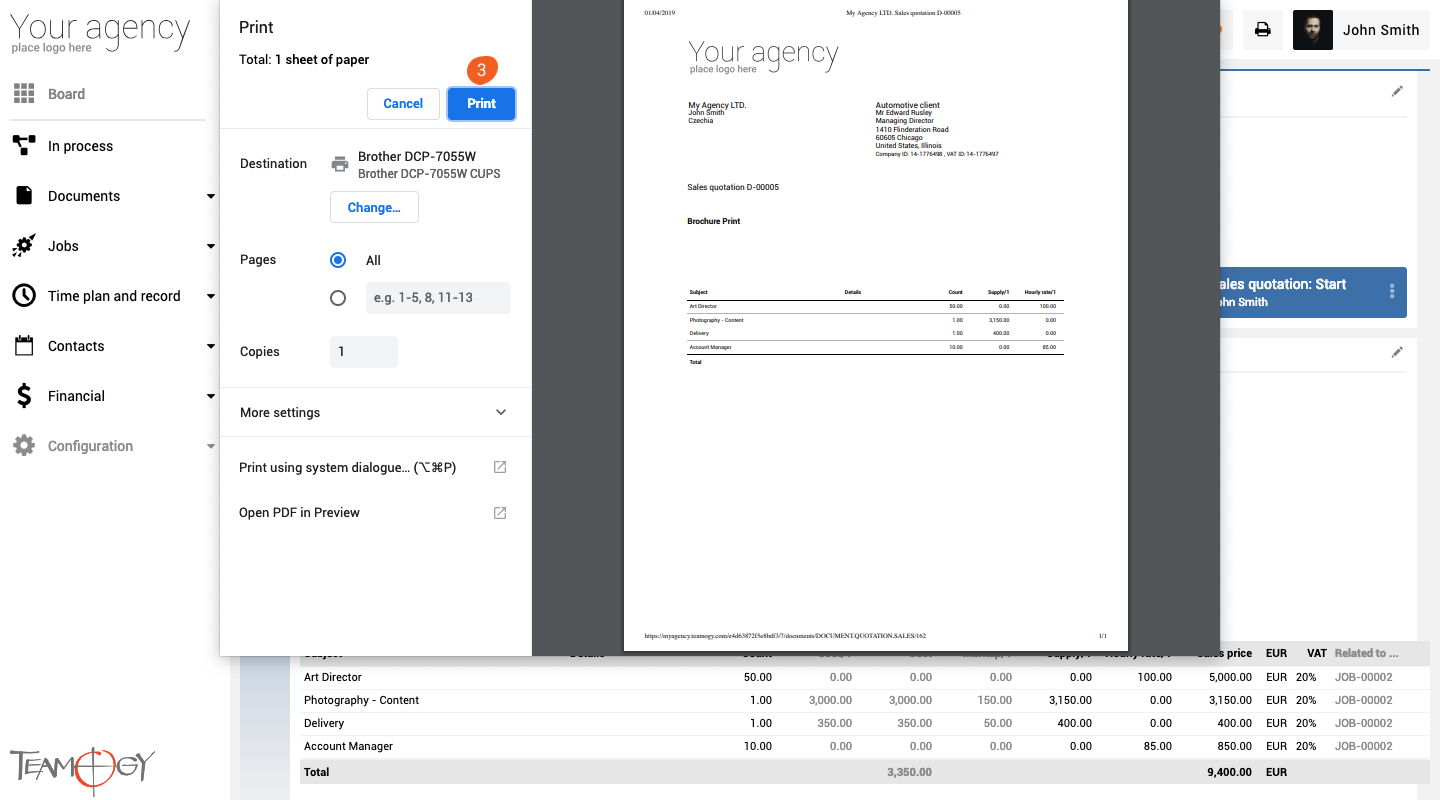This screenshot has height=800, width=1440.
Task: Click the Contacts calendar icon
Action: (x=24, y=346)
